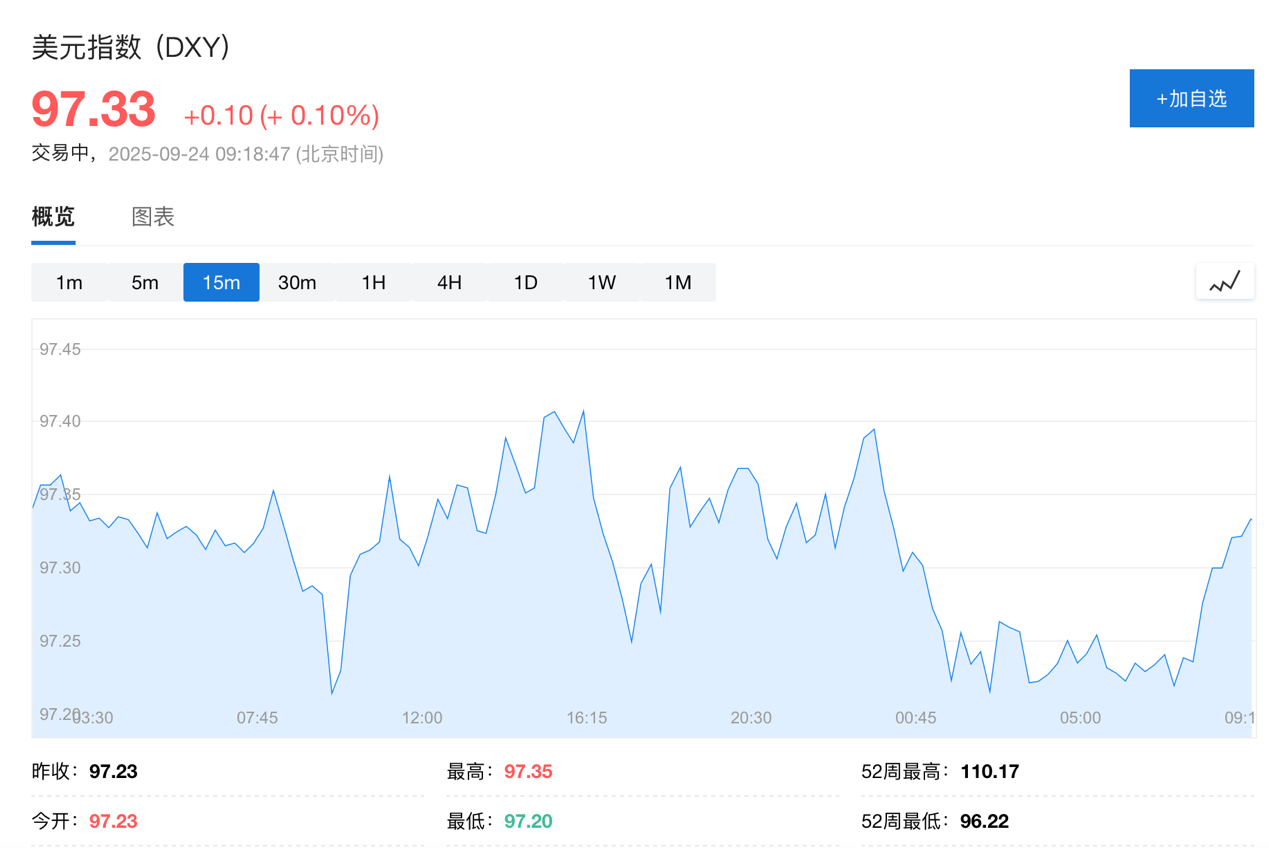This screenshot has height=848, width=1269.
Task: Click the 今开 97.23 value
Action: 113,820
